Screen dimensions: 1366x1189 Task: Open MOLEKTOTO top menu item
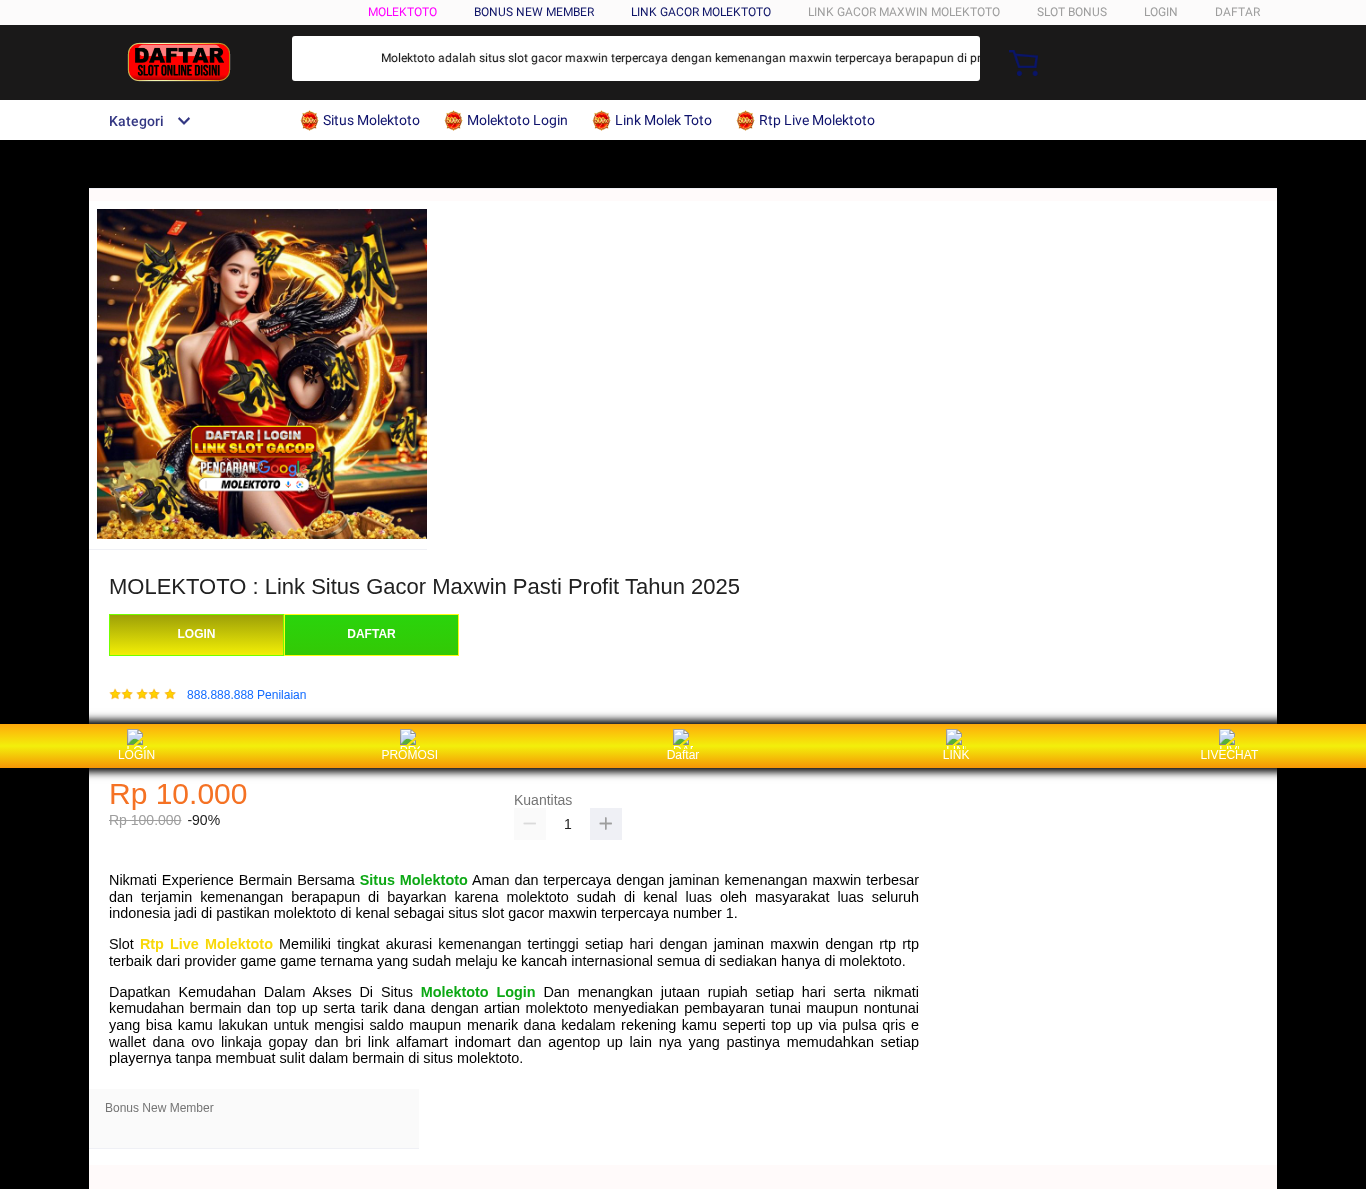[402, 12]
